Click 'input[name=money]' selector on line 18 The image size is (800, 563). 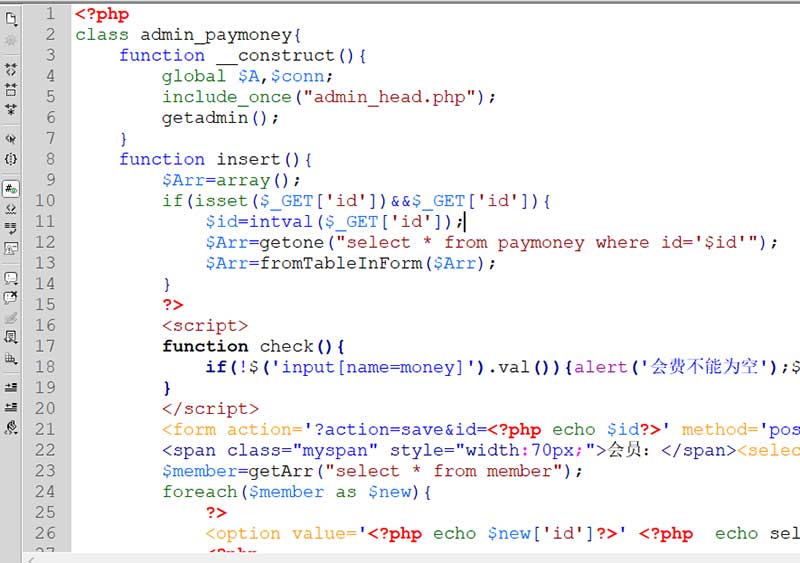coord(372,367)
